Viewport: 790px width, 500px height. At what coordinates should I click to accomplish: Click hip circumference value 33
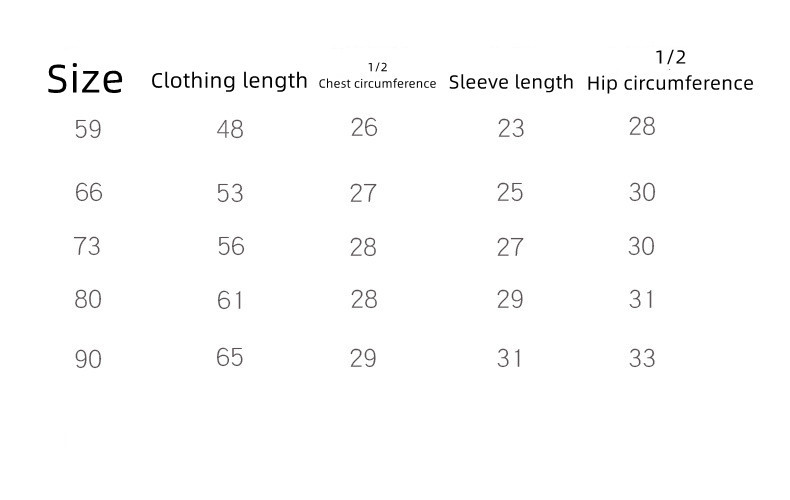(642, 358)
